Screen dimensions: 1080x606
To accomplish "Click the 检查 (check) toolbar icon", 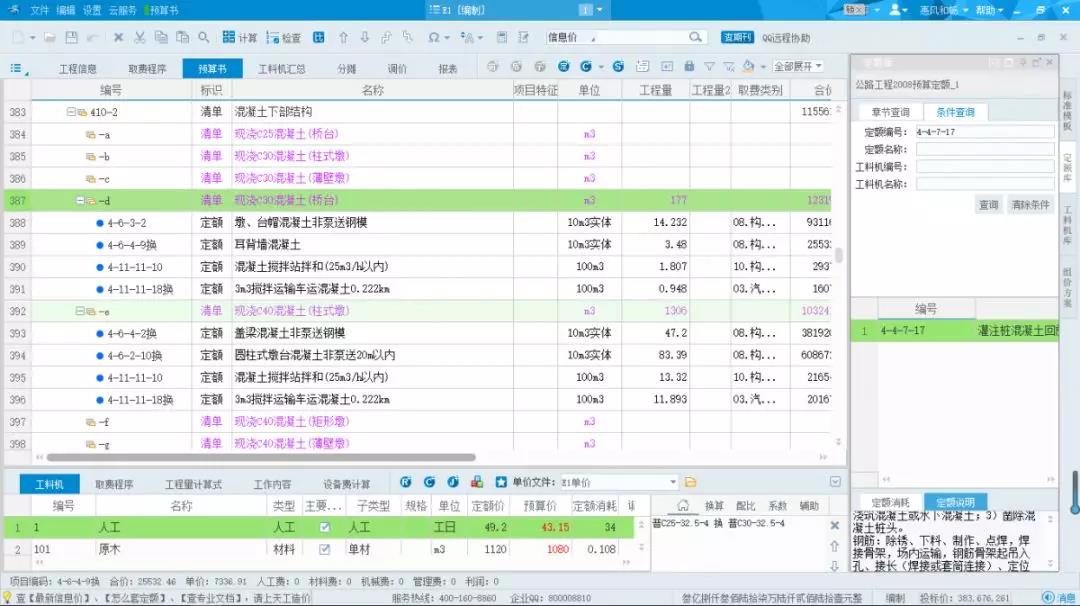I will [282, 38].
